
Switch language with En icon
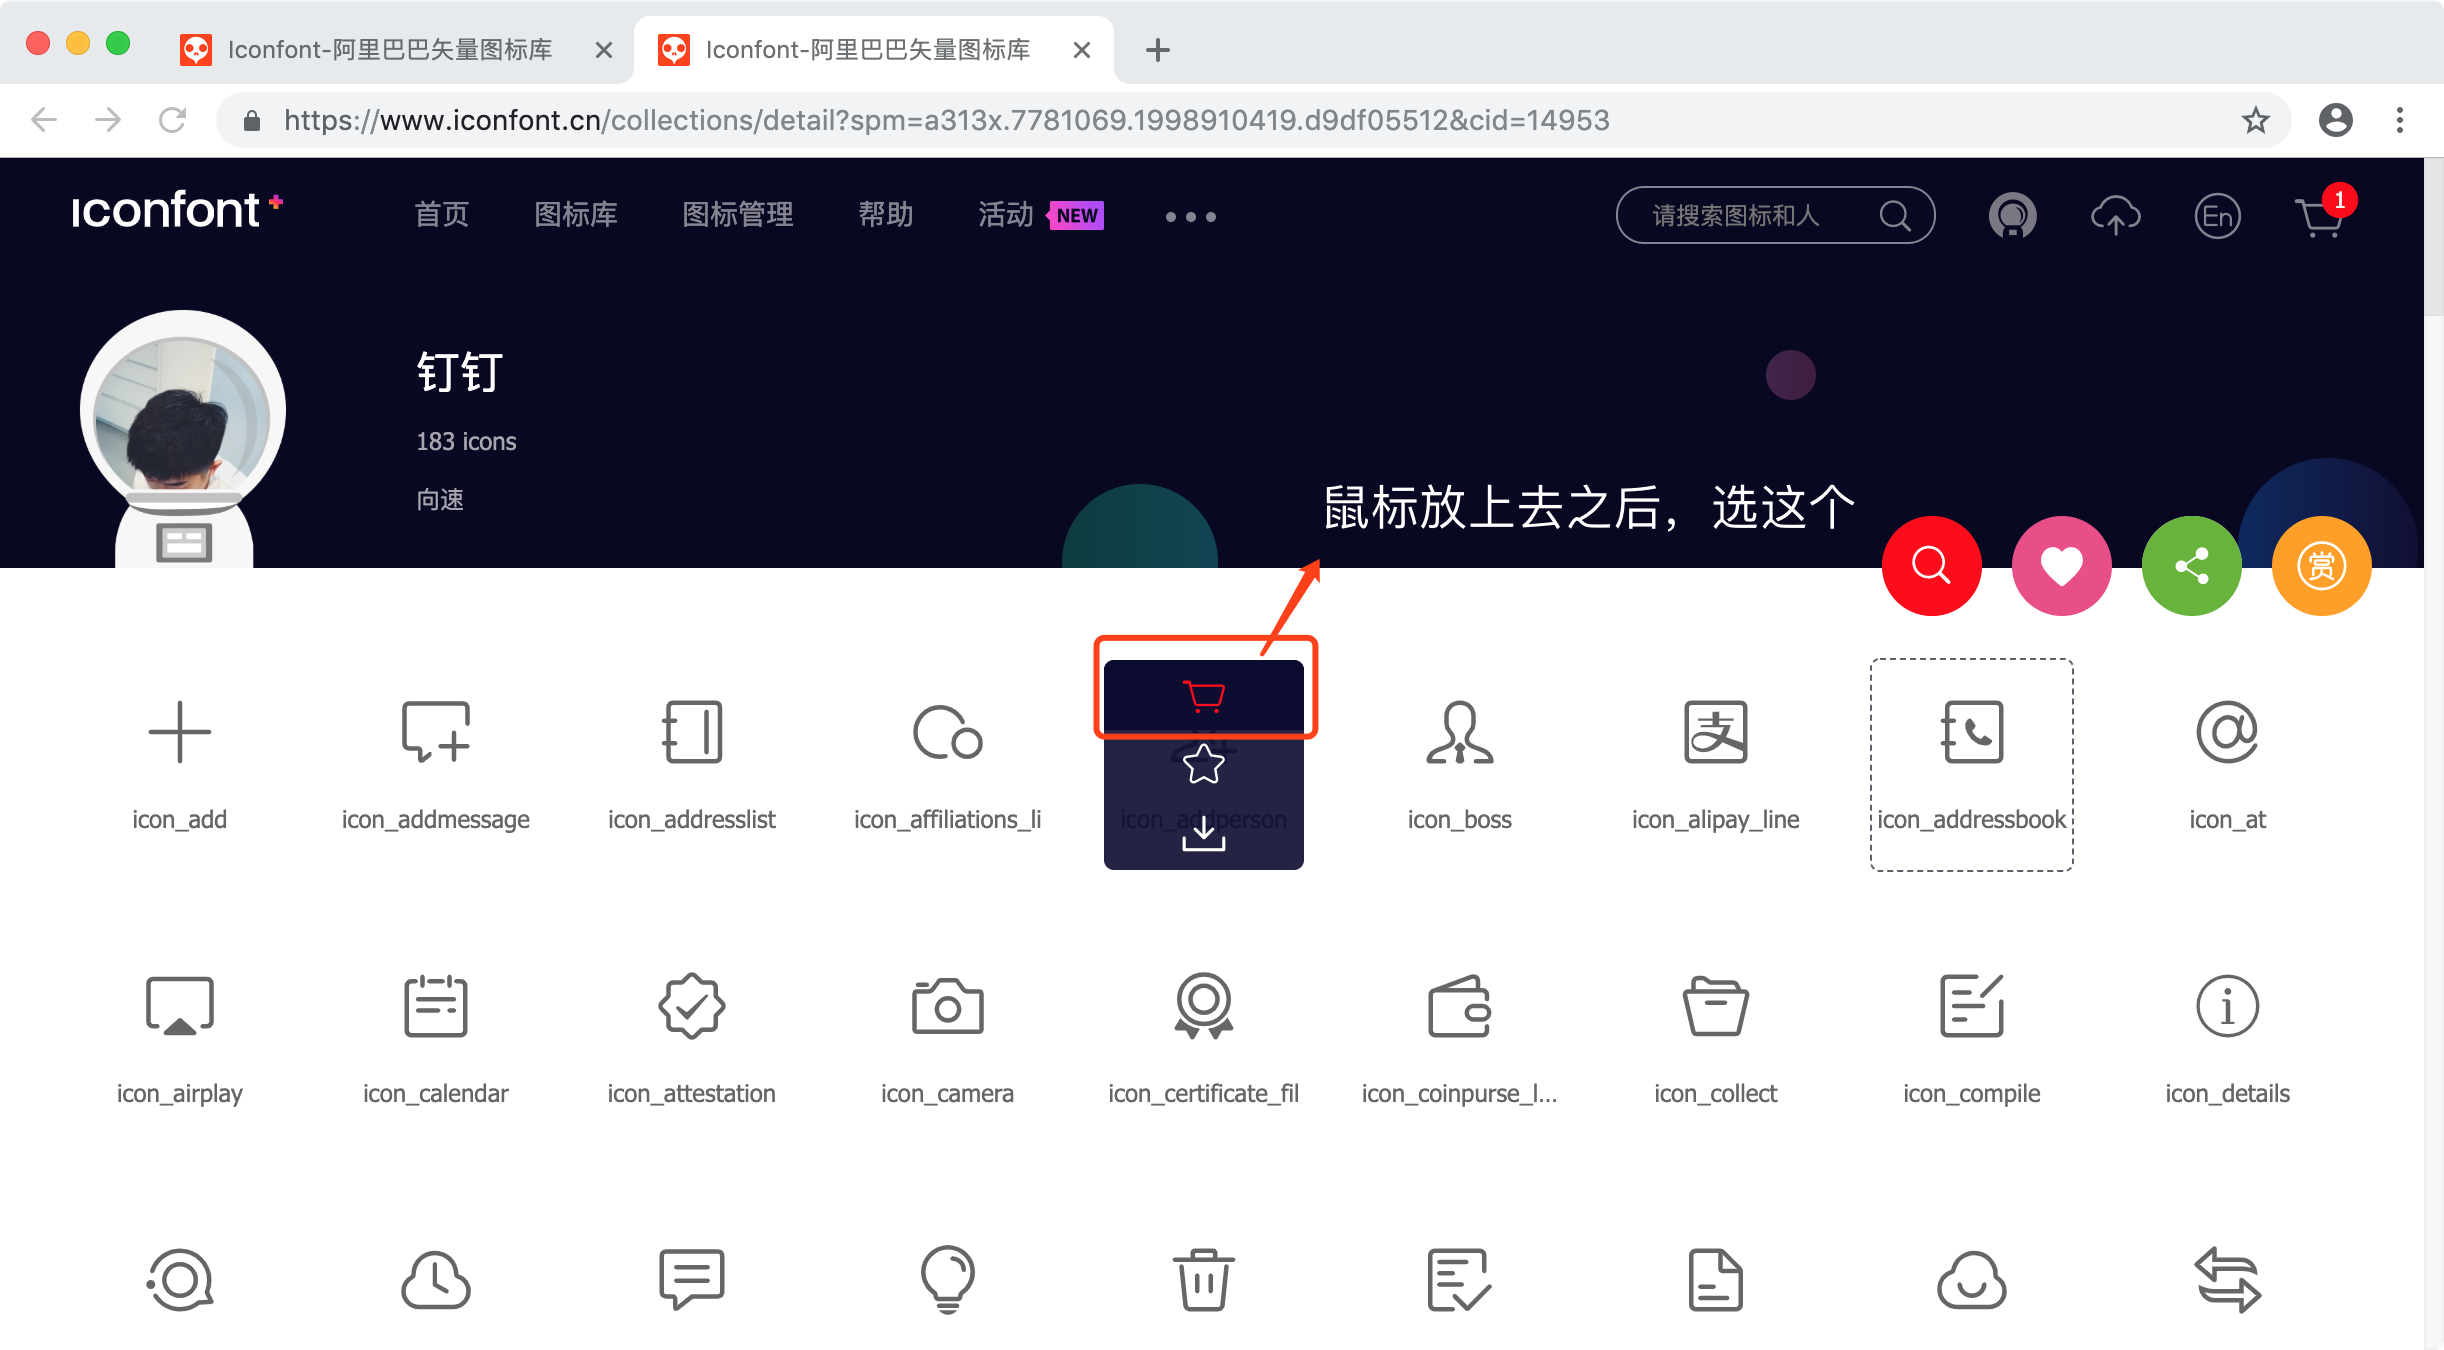2217,216
